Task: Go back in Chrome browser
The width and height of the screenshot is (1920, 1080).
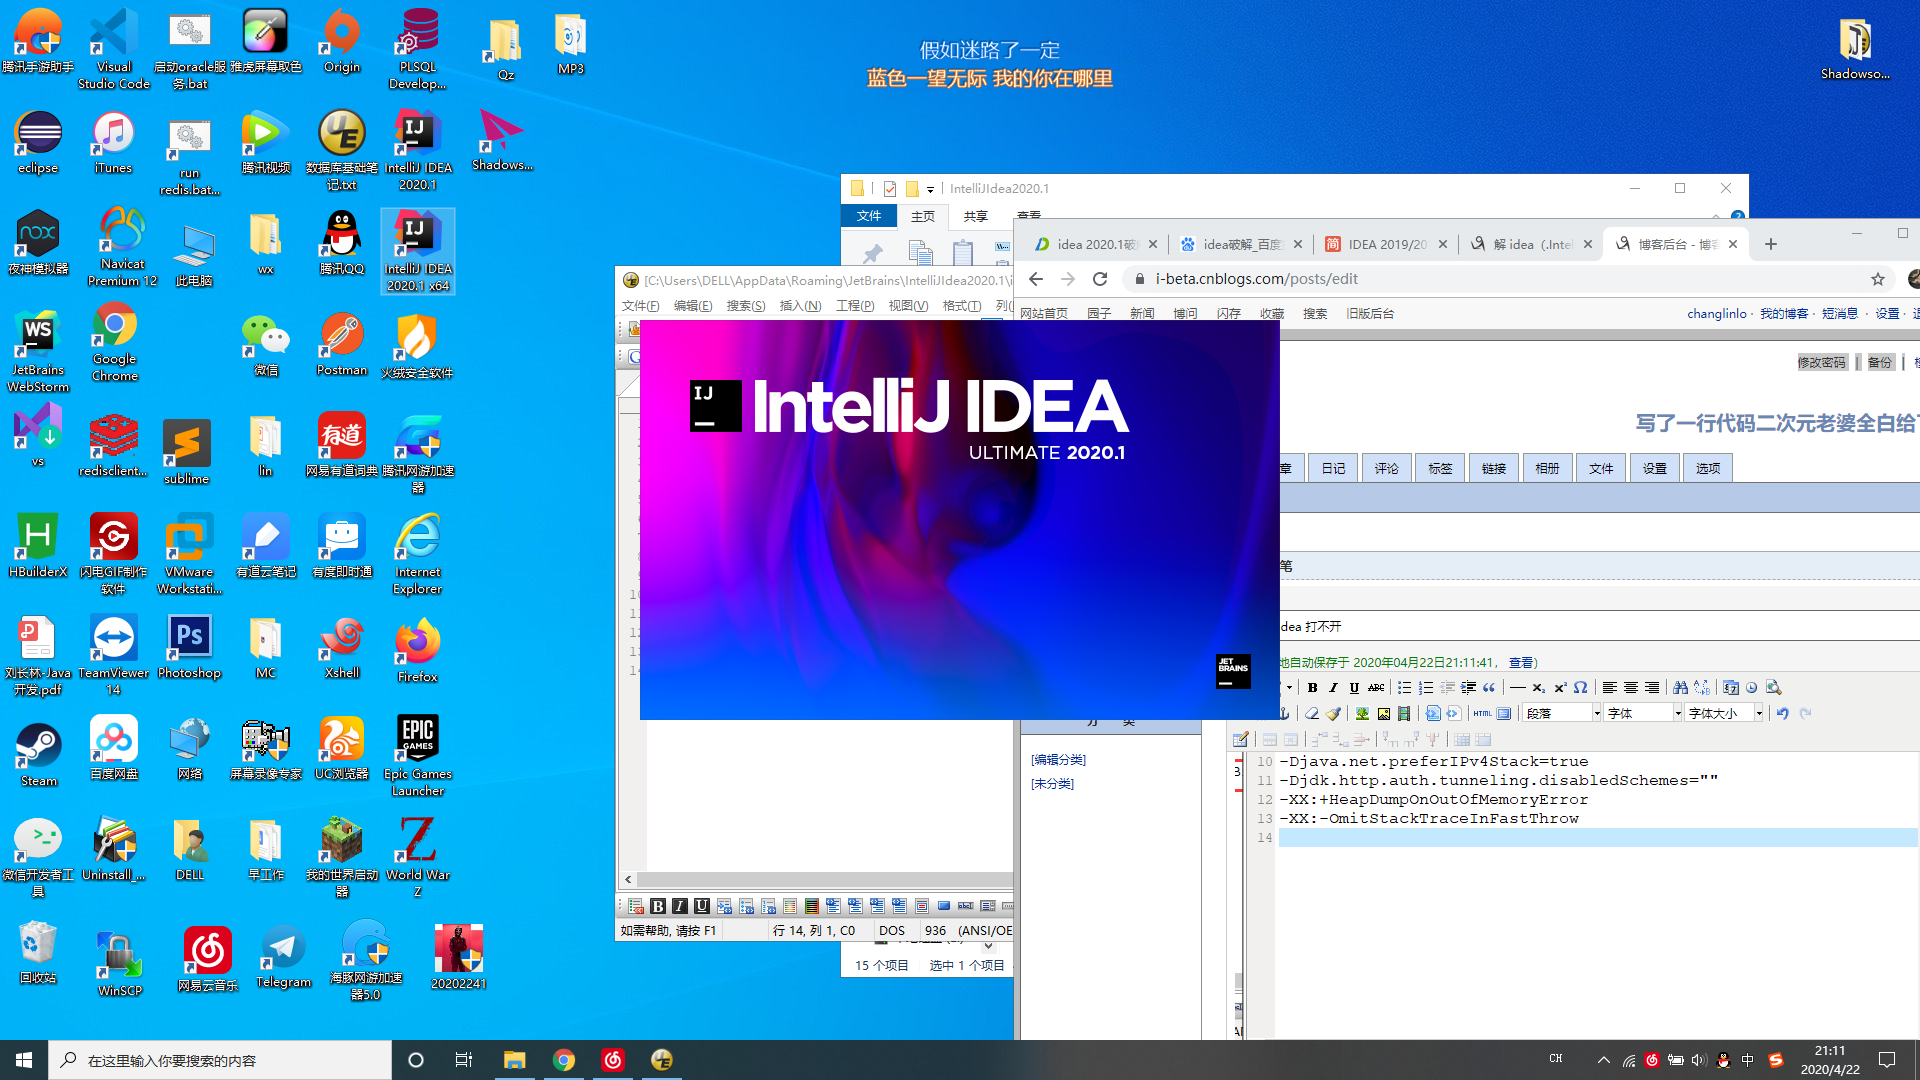Action: [x=1036, y=279]
